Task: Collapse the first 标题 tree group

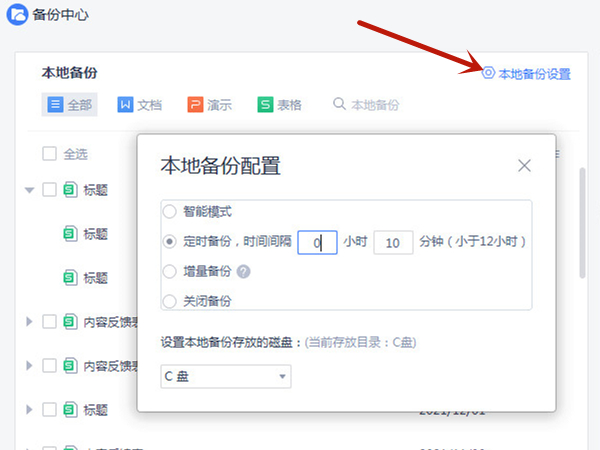Action: coord(29,189)
